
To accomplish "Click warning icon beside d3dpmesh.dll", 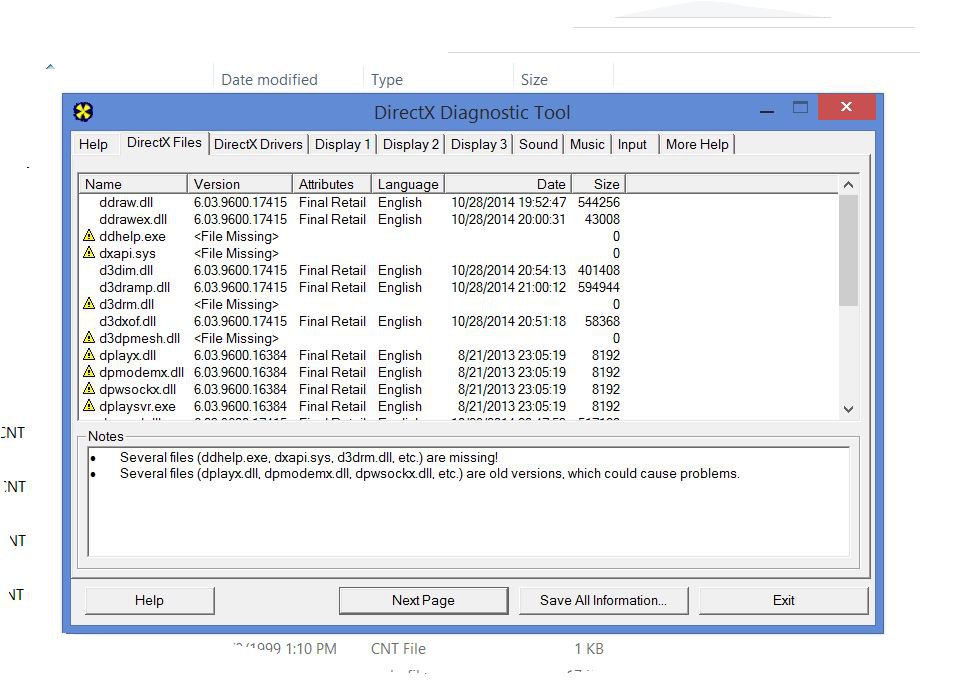I will [89, 338].
